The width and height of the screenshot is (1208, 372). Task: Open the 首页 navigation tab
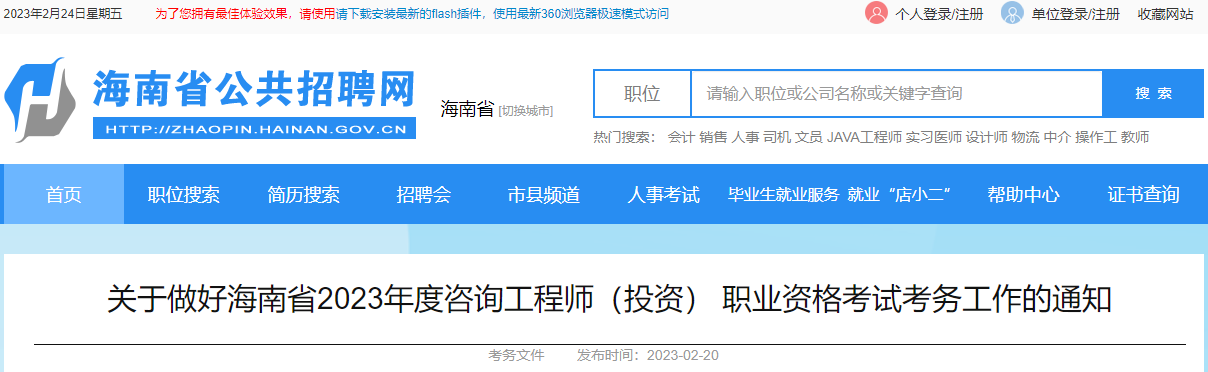click(64, 195)
